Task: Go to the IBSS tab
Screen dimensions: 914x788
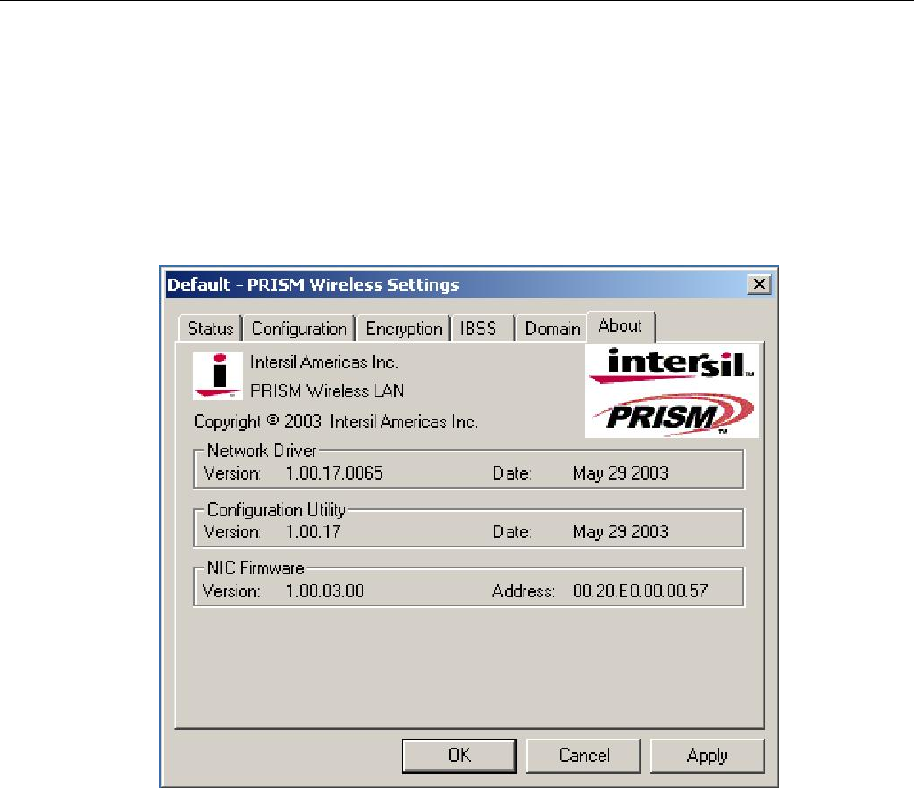Action: coord(481,329)
